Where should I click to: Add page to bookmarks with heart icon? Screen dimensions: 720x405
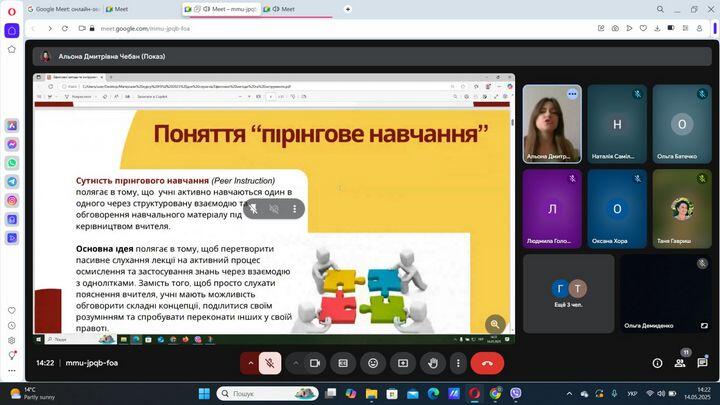(x=643, y=28)
